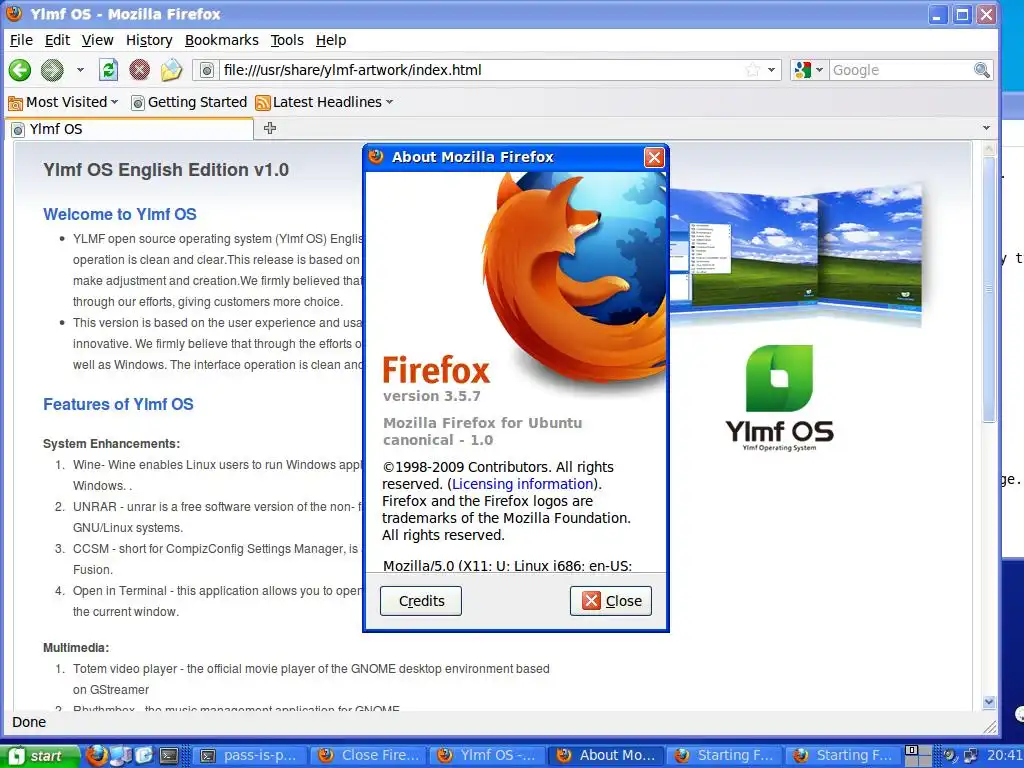Switch to the pass-is-p... taskbar window
The image size is (1024, 768).
[251, 756]
